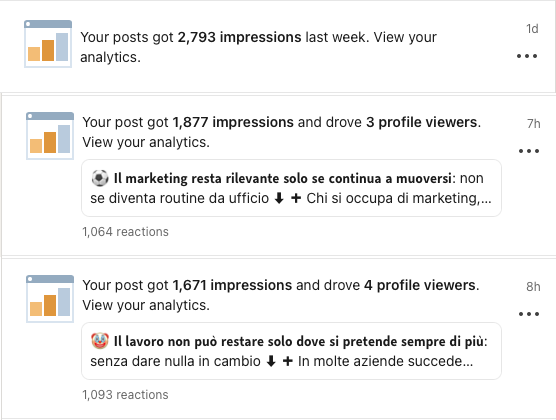The height and width of the screenshot is (420, 556).
Task: Click the down arrow emoji in marketing post
Action: (x=279, y=198)
